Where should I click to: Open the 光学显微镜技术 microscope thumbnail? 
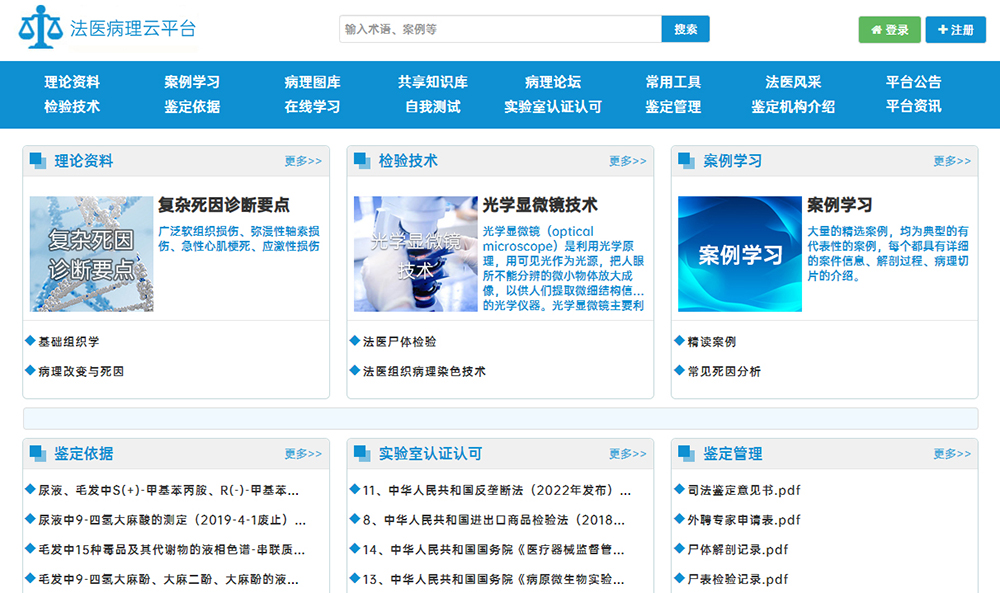point(415,254)
